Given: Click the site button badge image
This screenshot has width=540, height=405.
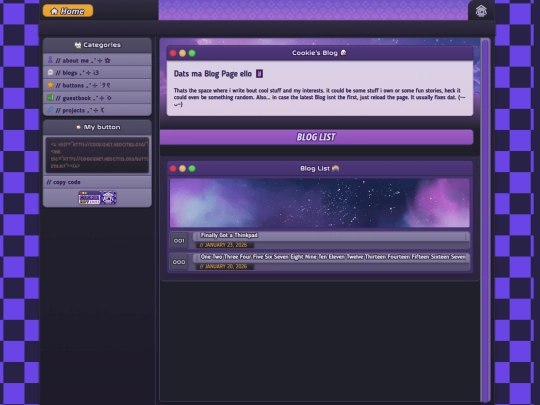Looking at the screenshot, I should pyautogui.click(x=97, y=198).
